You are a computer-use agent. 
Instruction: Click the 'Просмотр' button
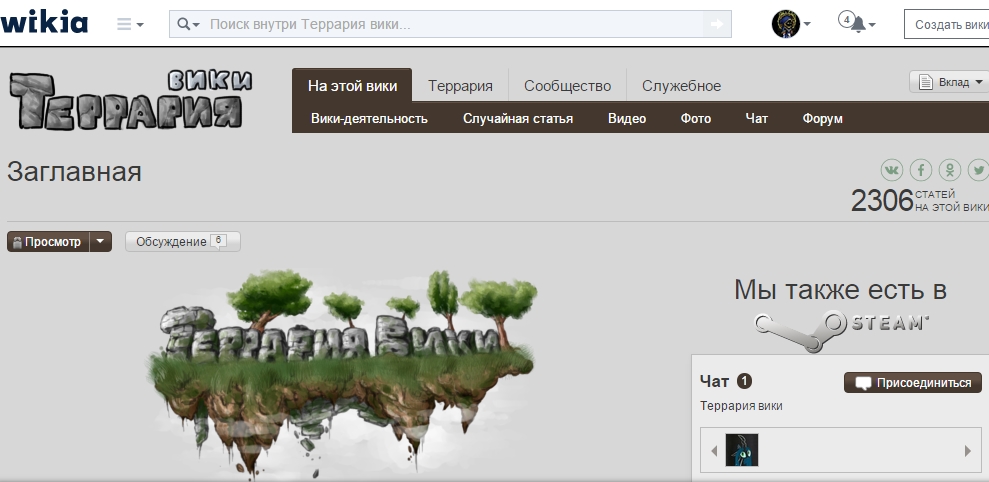click(x=48, y=242)
